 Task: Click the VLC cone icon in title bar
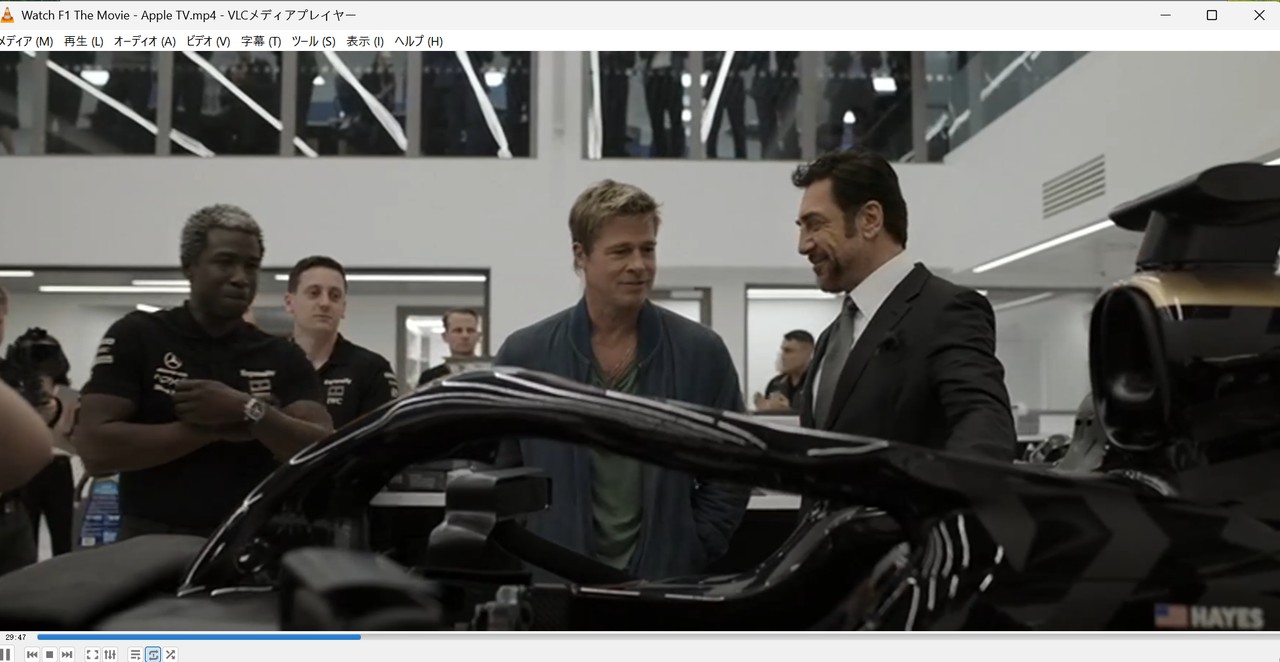pos(7,15)
